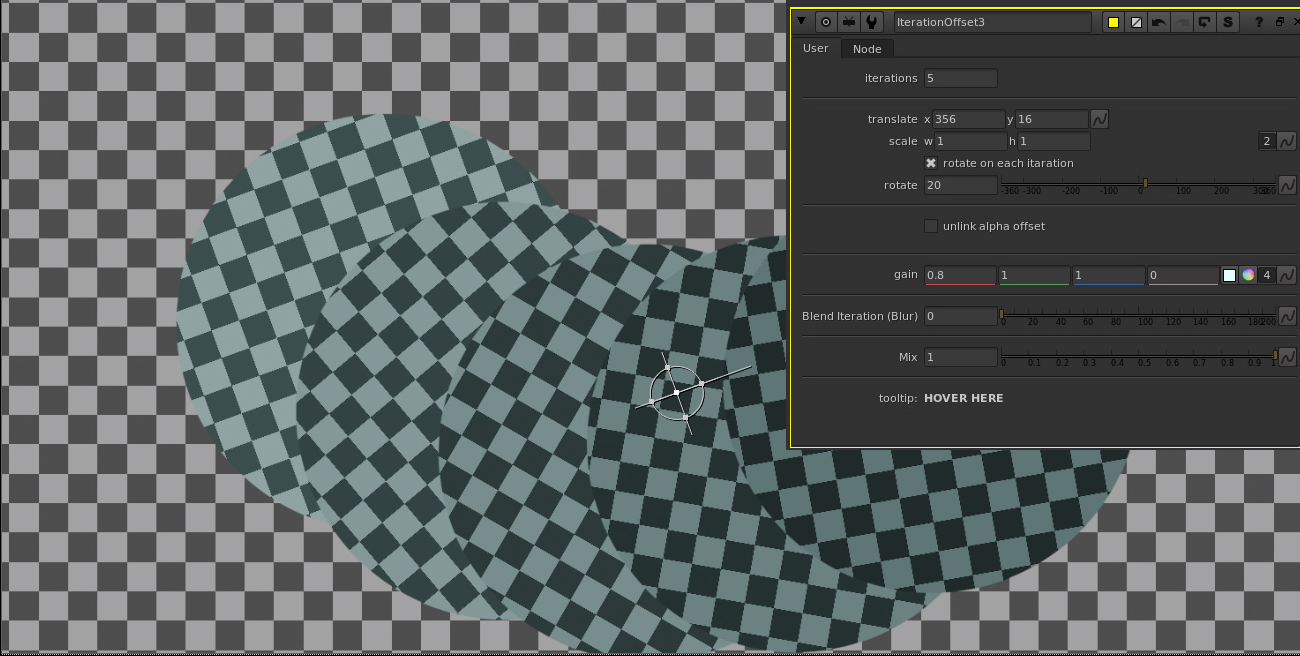Image resolution: width=1300 pixels, height=656 pixels.
Task: Click the undo arrow in panel header
Action: [x=1159, y=22]
